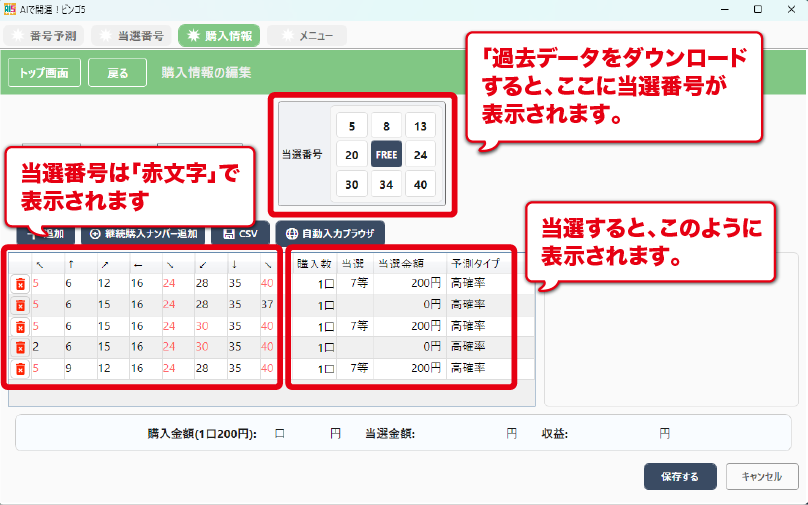Minimize the AIで開運！ビンゴ5 window
Viewport: 808px width, 505px height.
(x=725, y=9)
